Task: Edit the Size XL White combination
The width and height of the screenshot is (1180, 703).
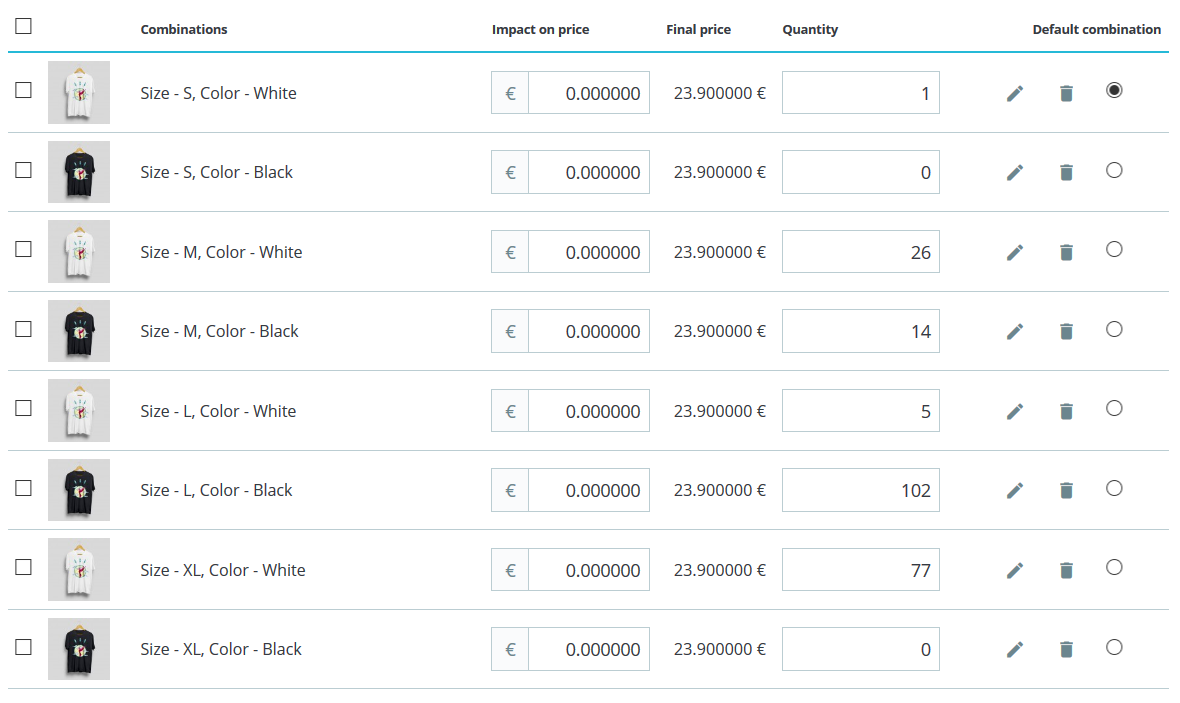Action: click(x=1015, y=570)
